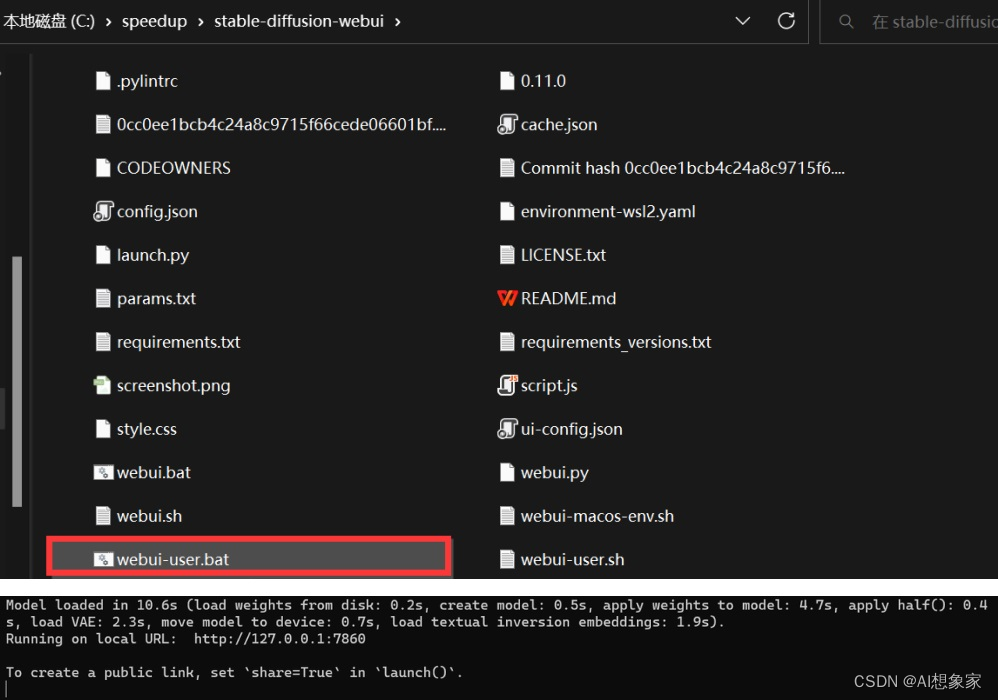
Task: Select the 0.11.0 file name
Action: pos(543,81)
